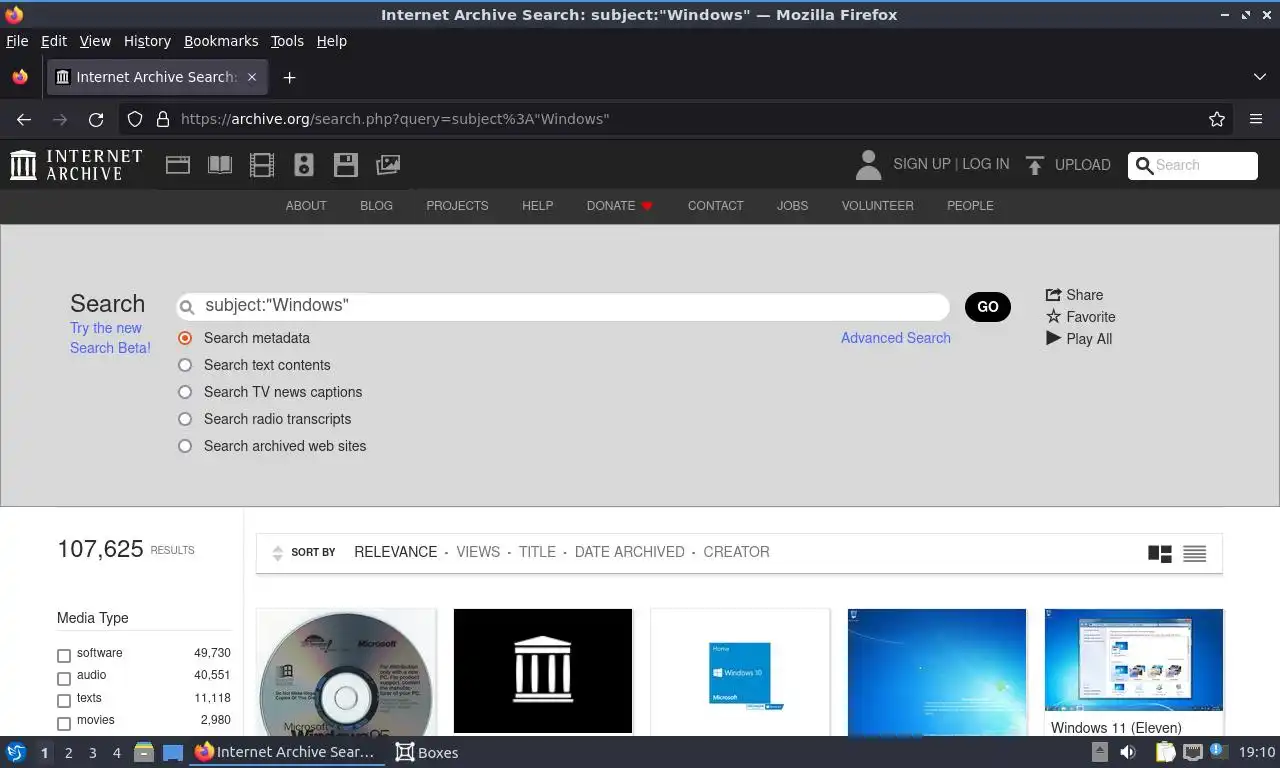Sort results by VIEWS
This screenshot has height=768, width=1280.
coord(478,552)
